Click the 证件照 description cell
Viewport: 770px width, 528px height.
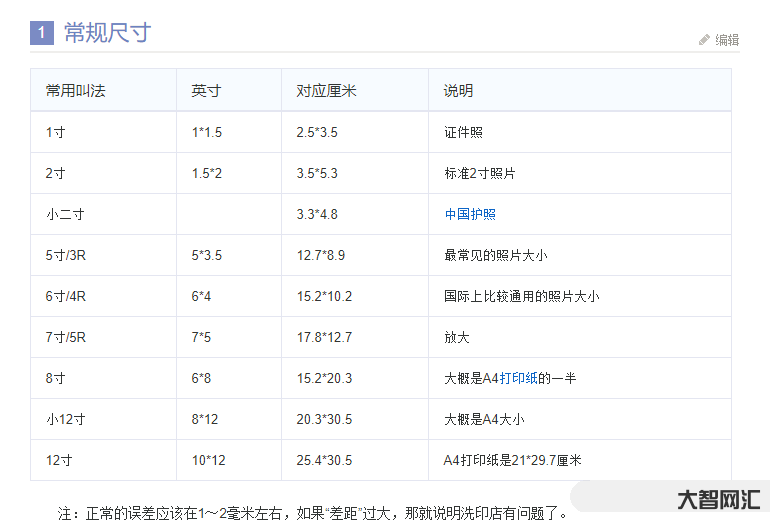[x=463, y=132]
